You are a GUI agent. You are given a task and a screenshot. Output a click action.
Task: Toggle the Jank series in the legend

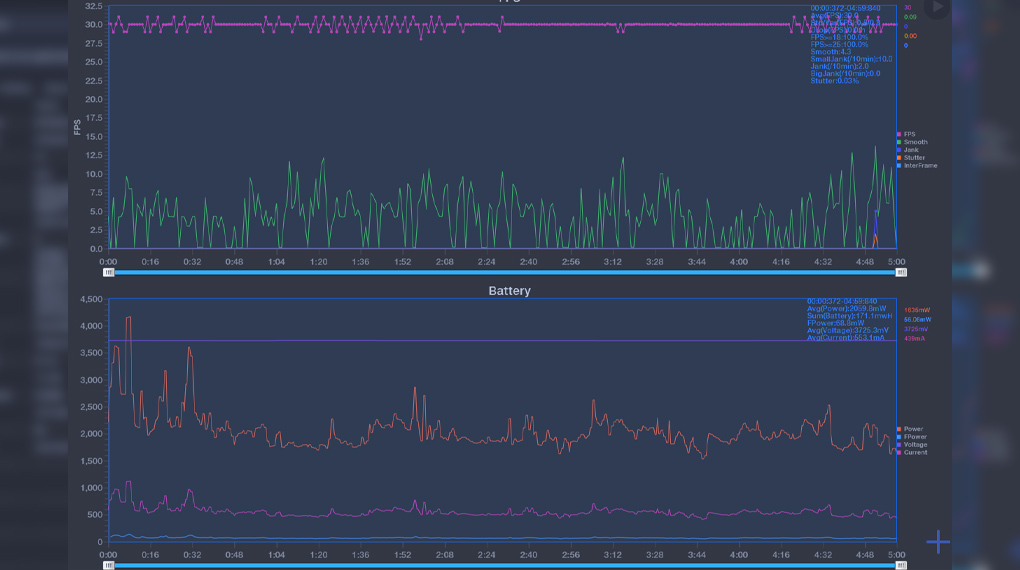(907, 150)
